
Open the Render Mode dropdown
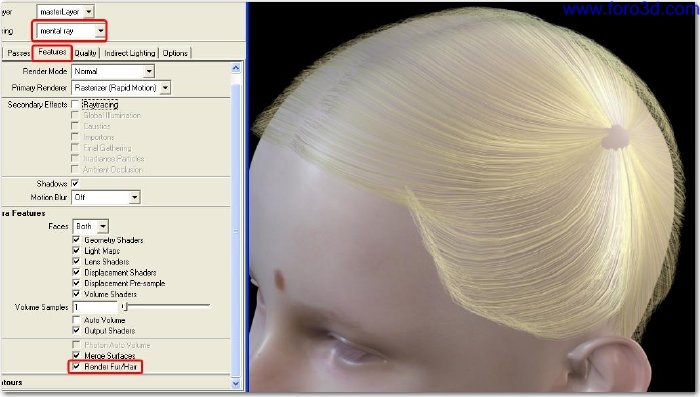[113, 71]
